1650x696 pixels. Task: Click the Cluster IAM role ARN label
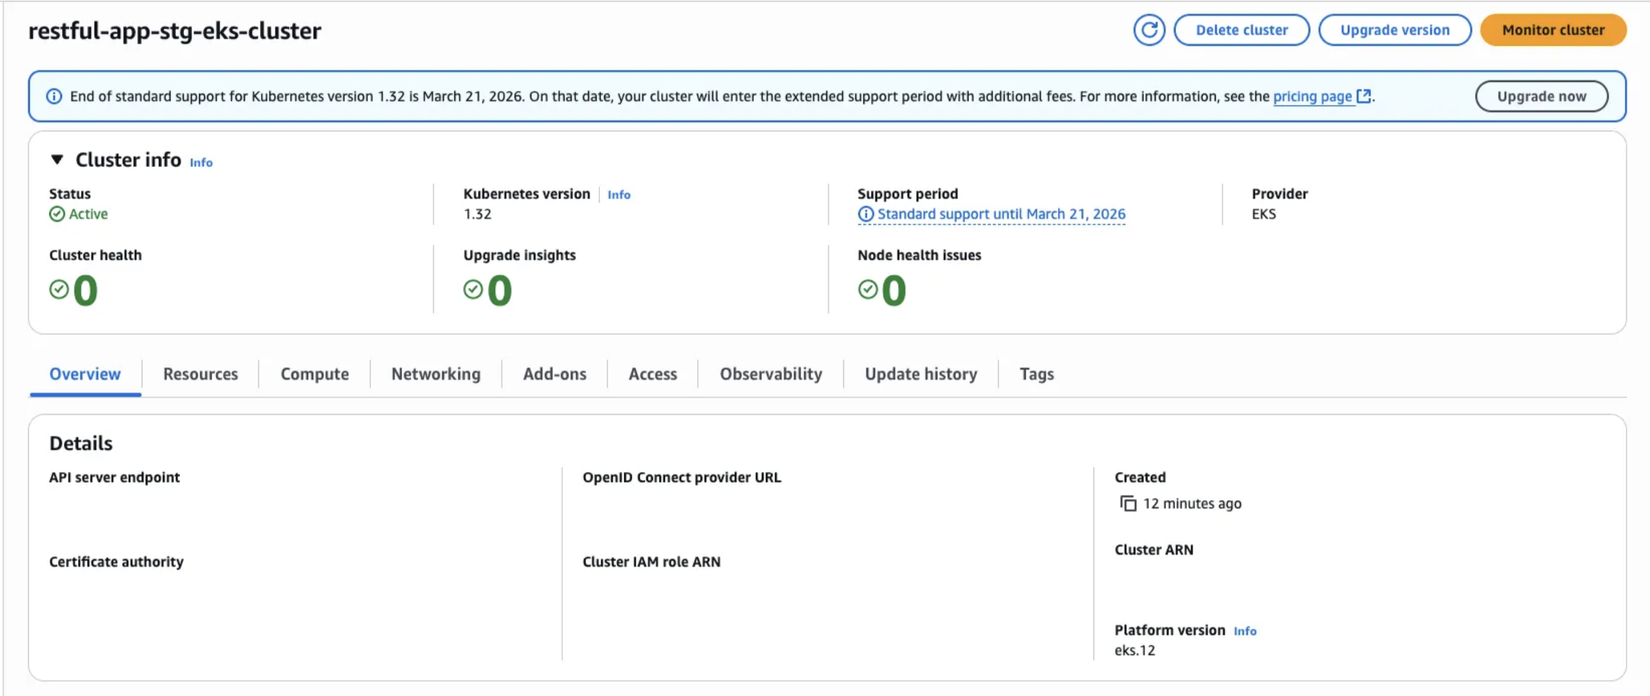click(652, 562)
